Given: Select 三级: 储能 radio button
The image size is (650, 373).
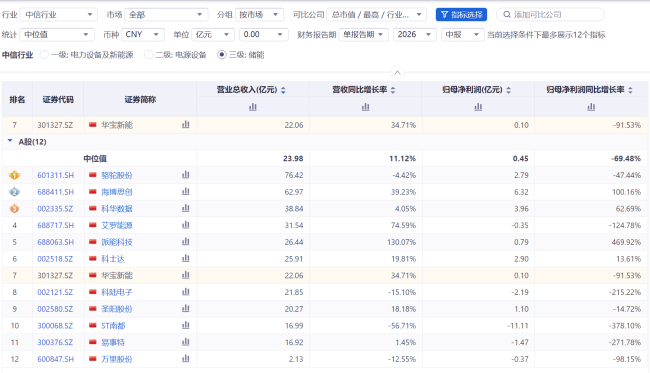Looking at the screenshot, I should click(222, 55).
